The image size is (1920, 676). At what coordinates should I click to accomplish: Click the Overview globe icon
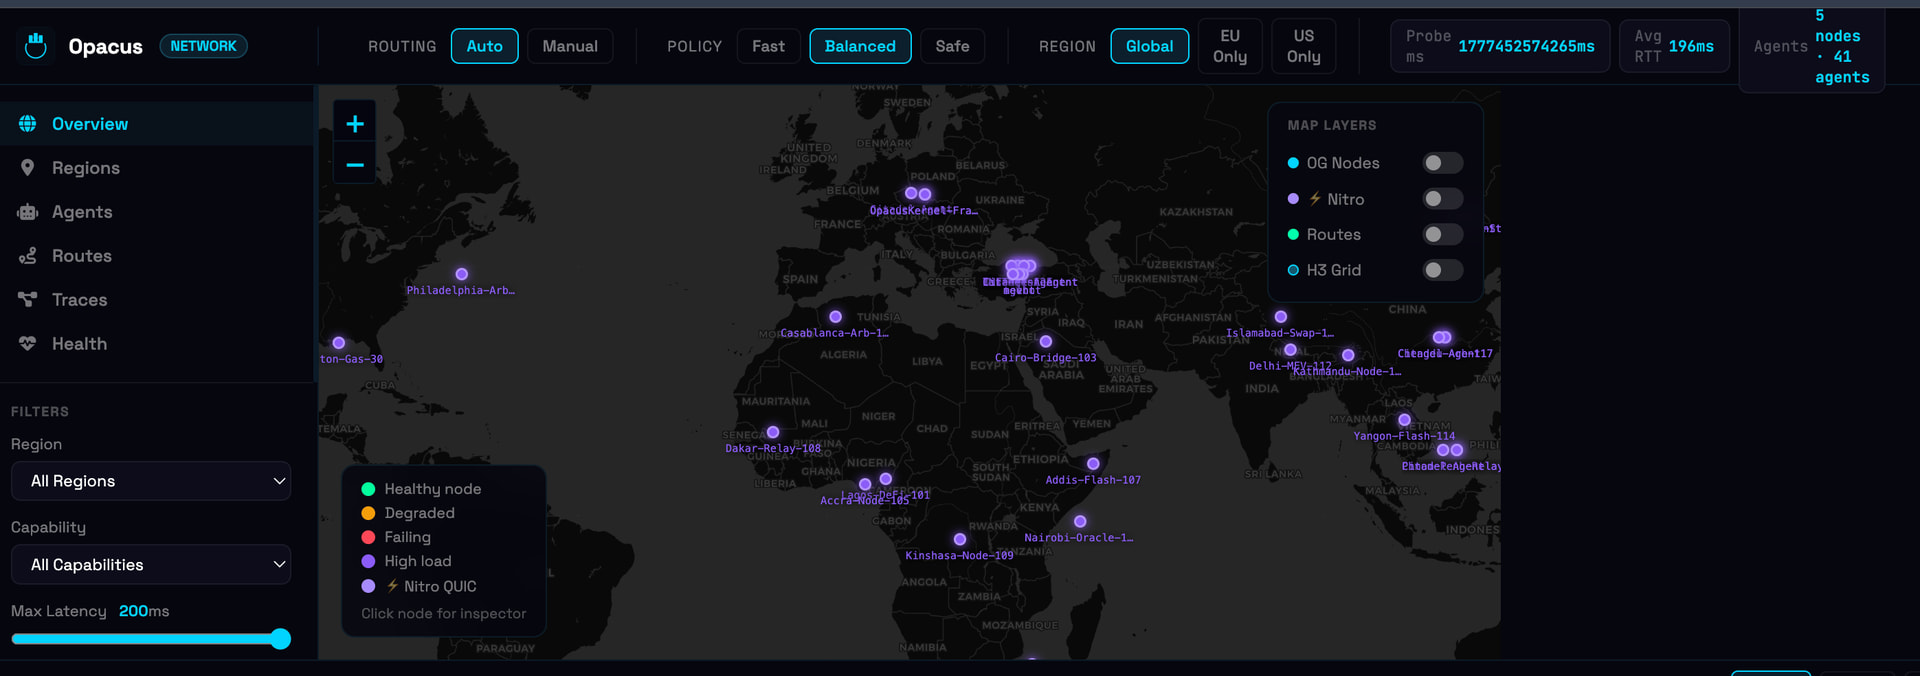(28, 124)
